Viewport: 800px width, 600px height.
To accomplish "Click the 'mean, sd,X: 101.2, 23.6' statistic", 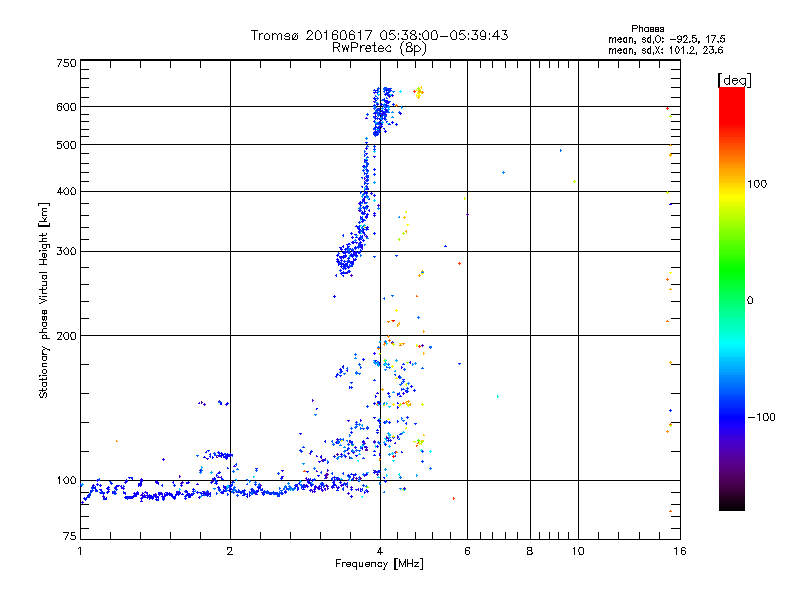I will pyautogui.click(x=665, y=50).
